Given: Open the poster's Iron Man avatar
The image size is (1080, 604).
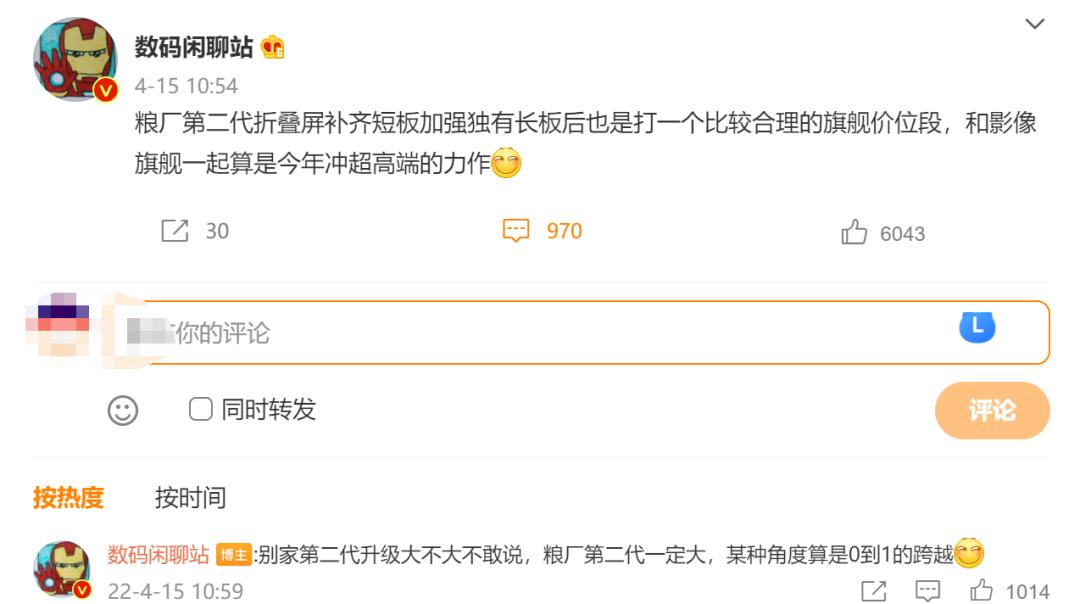Looking at the screenshot, I should click(76, 59).
